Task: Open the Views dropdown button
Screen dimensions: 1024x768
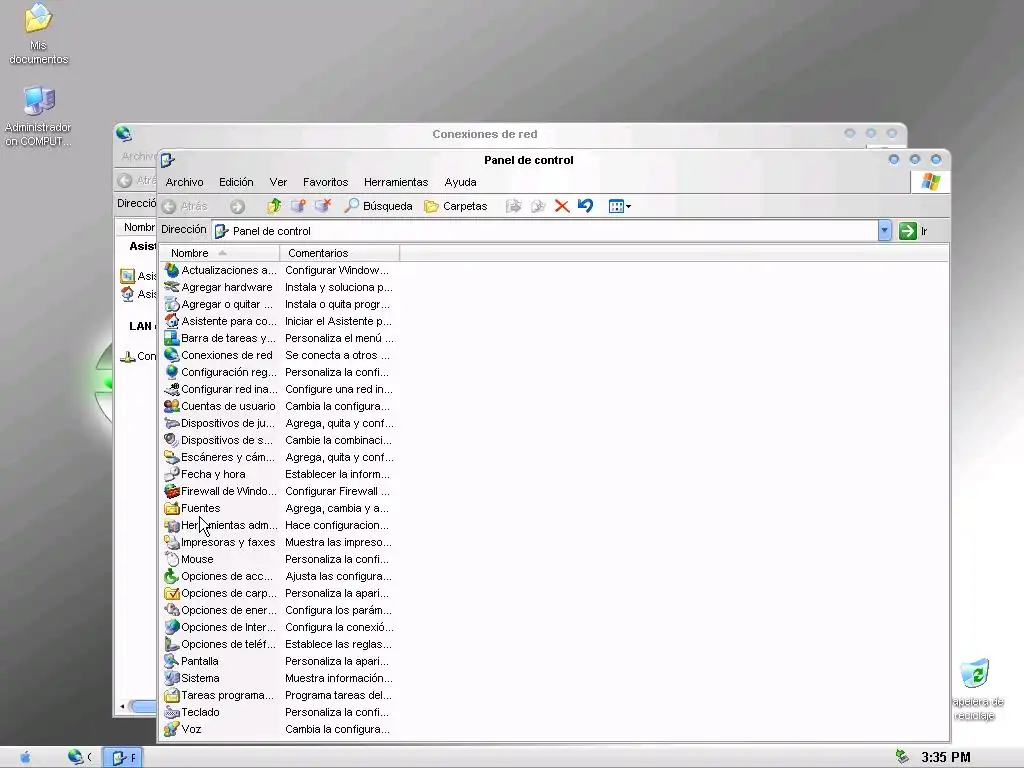Action: (619, 206)
